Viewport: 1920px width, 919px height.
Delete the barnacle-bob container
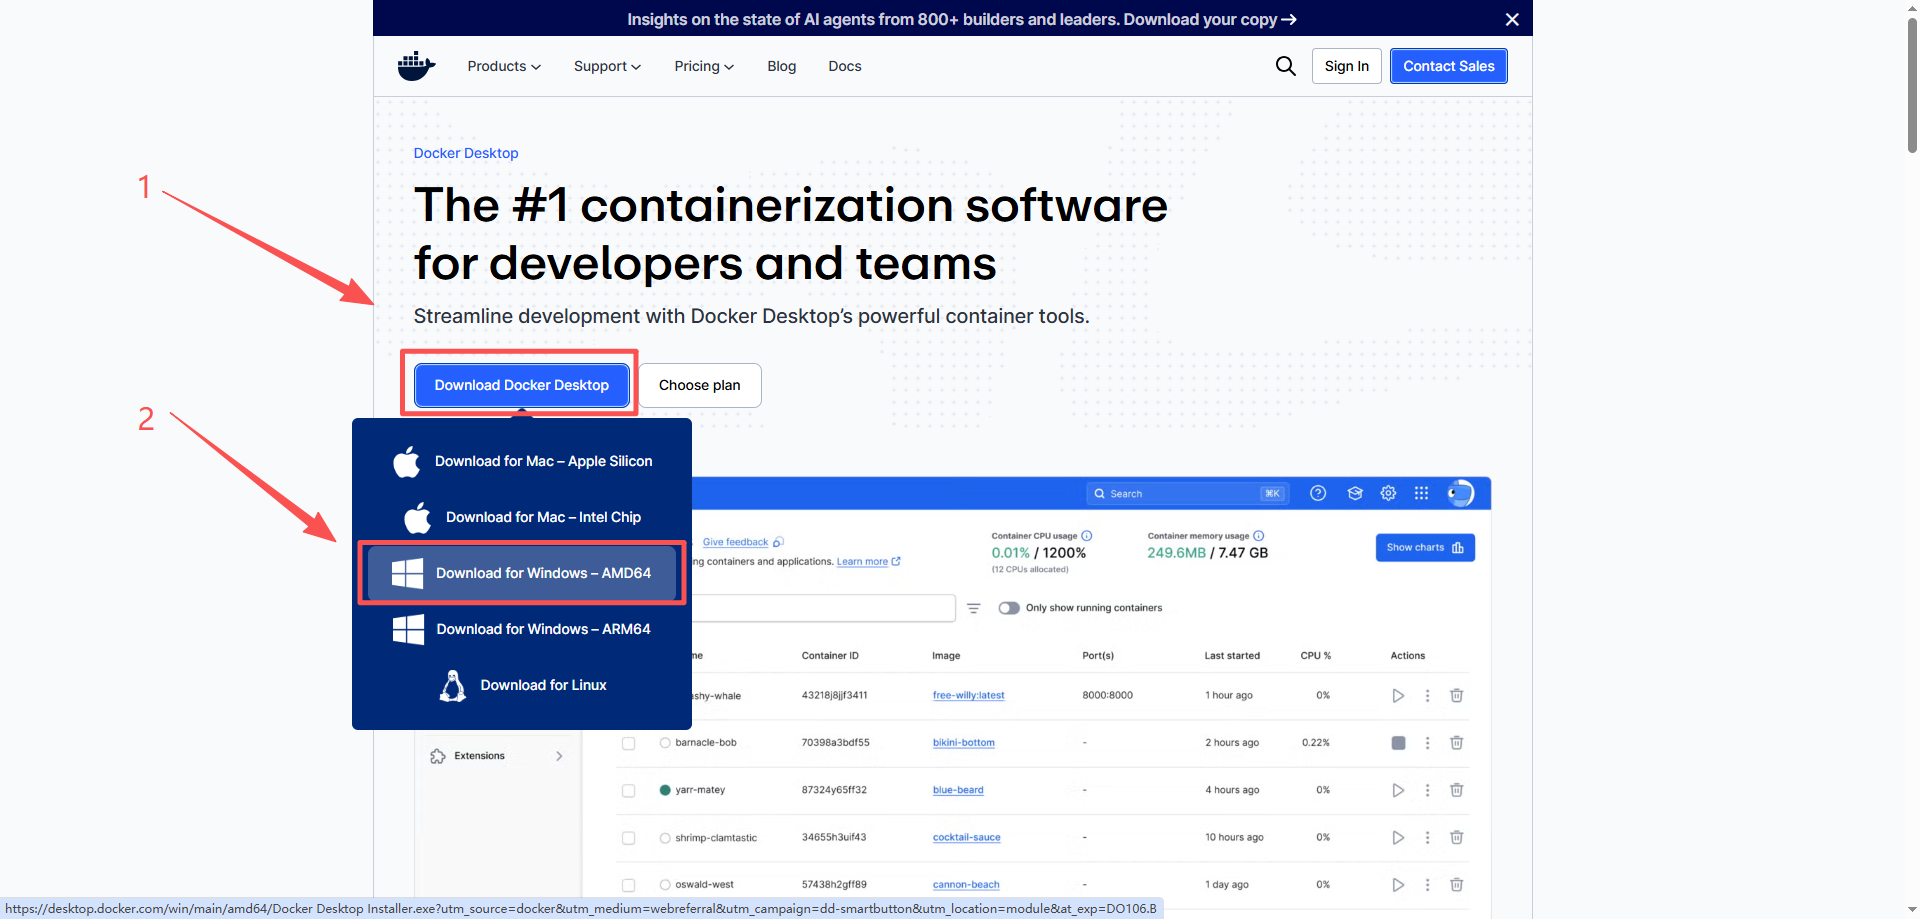pyautogui.click(x=1457, y=743)
